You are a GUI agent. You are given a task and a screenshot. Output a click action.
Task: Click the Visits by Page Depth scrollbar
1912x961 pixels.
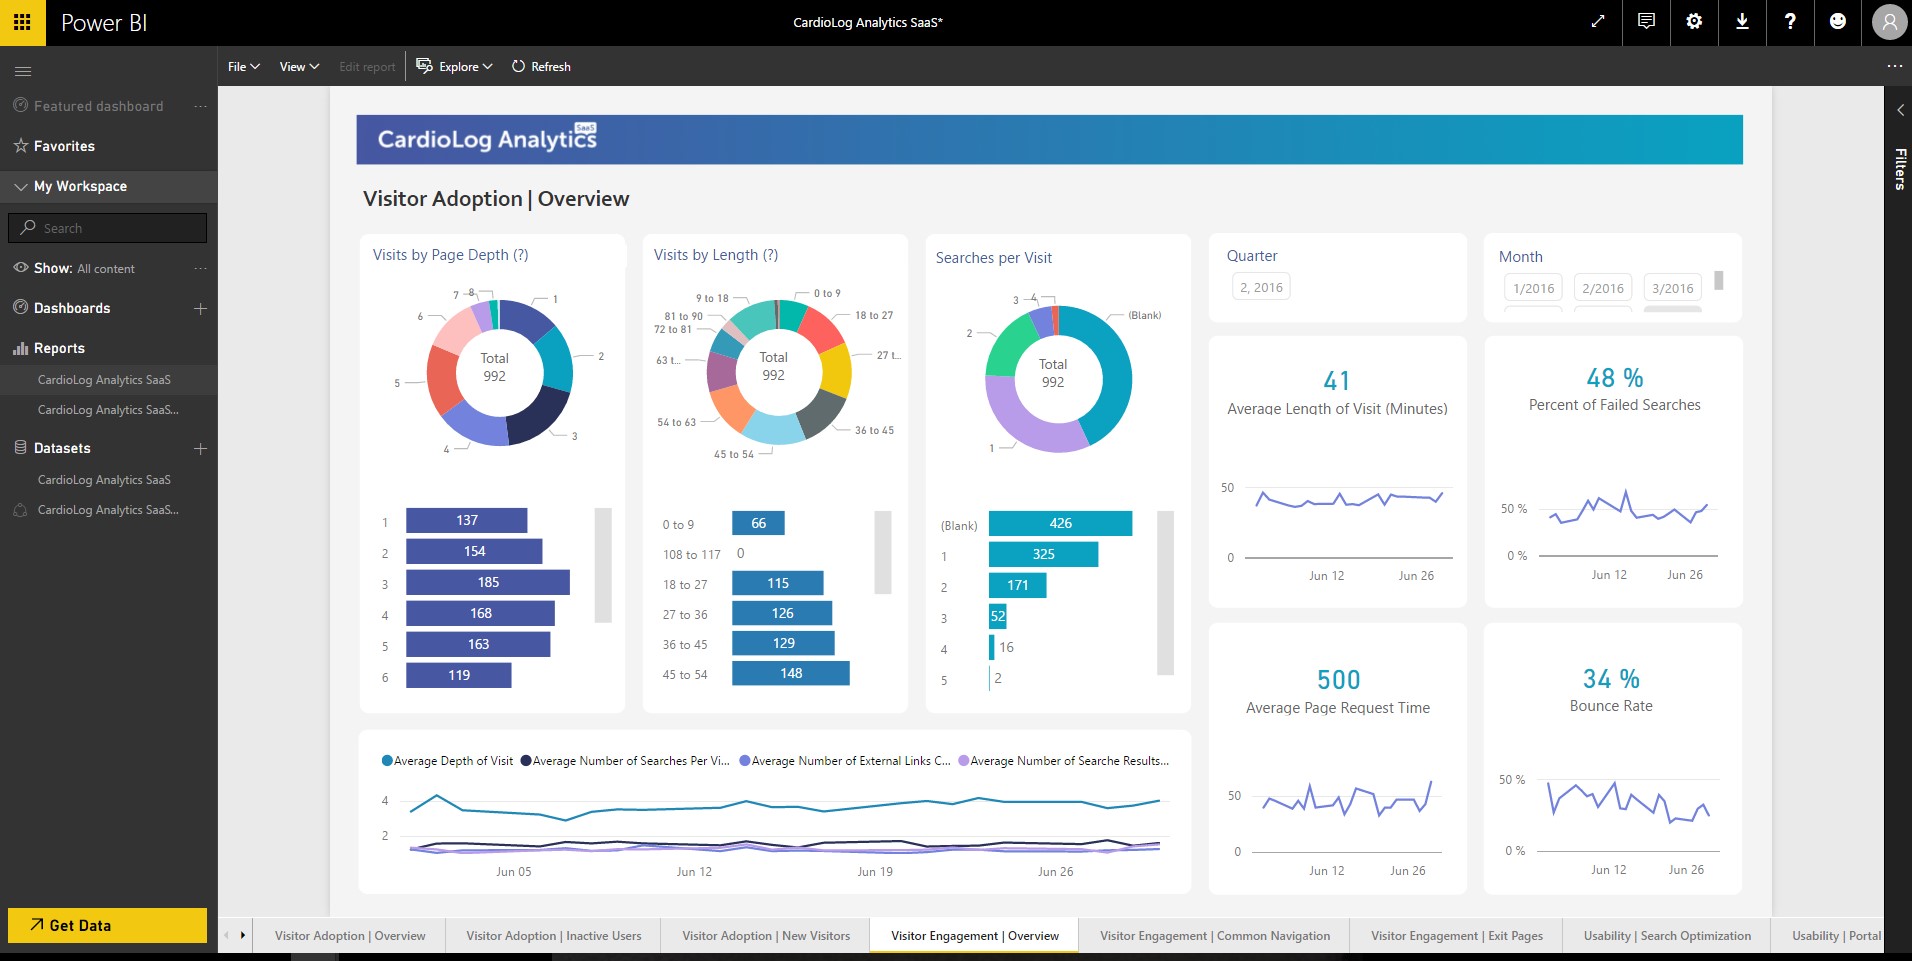point(603,565)
